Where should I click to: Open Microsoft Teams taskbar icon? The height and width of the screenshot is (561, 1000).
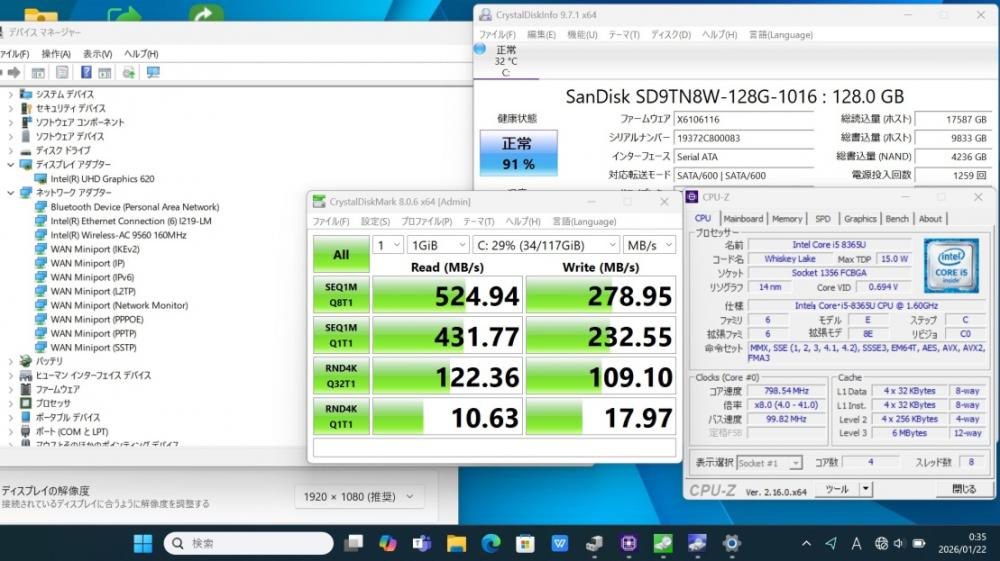point(422,543)
